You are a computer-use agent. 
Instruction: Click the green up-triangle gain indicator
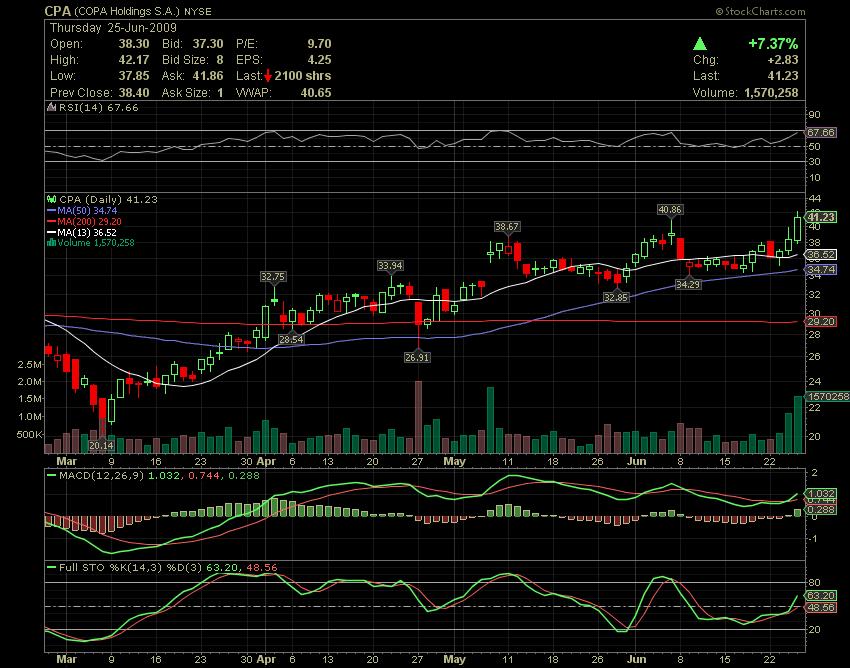click(700, 44)
